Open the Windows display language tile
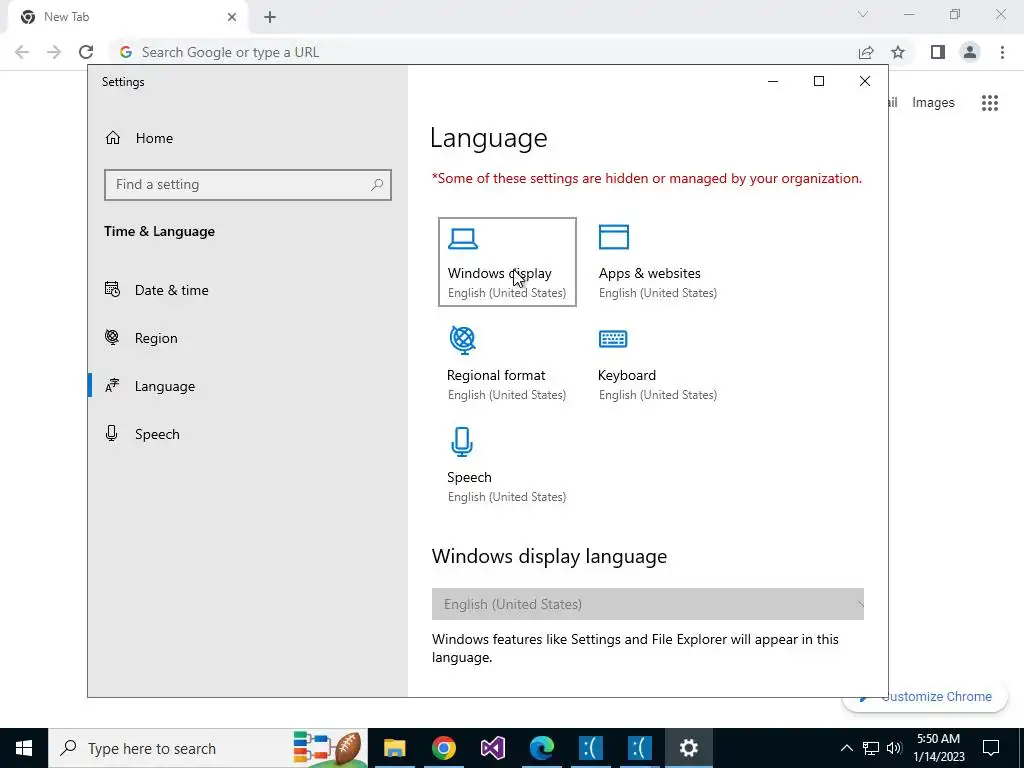The height and width of the screenshot is (768, 1024). 507,262
